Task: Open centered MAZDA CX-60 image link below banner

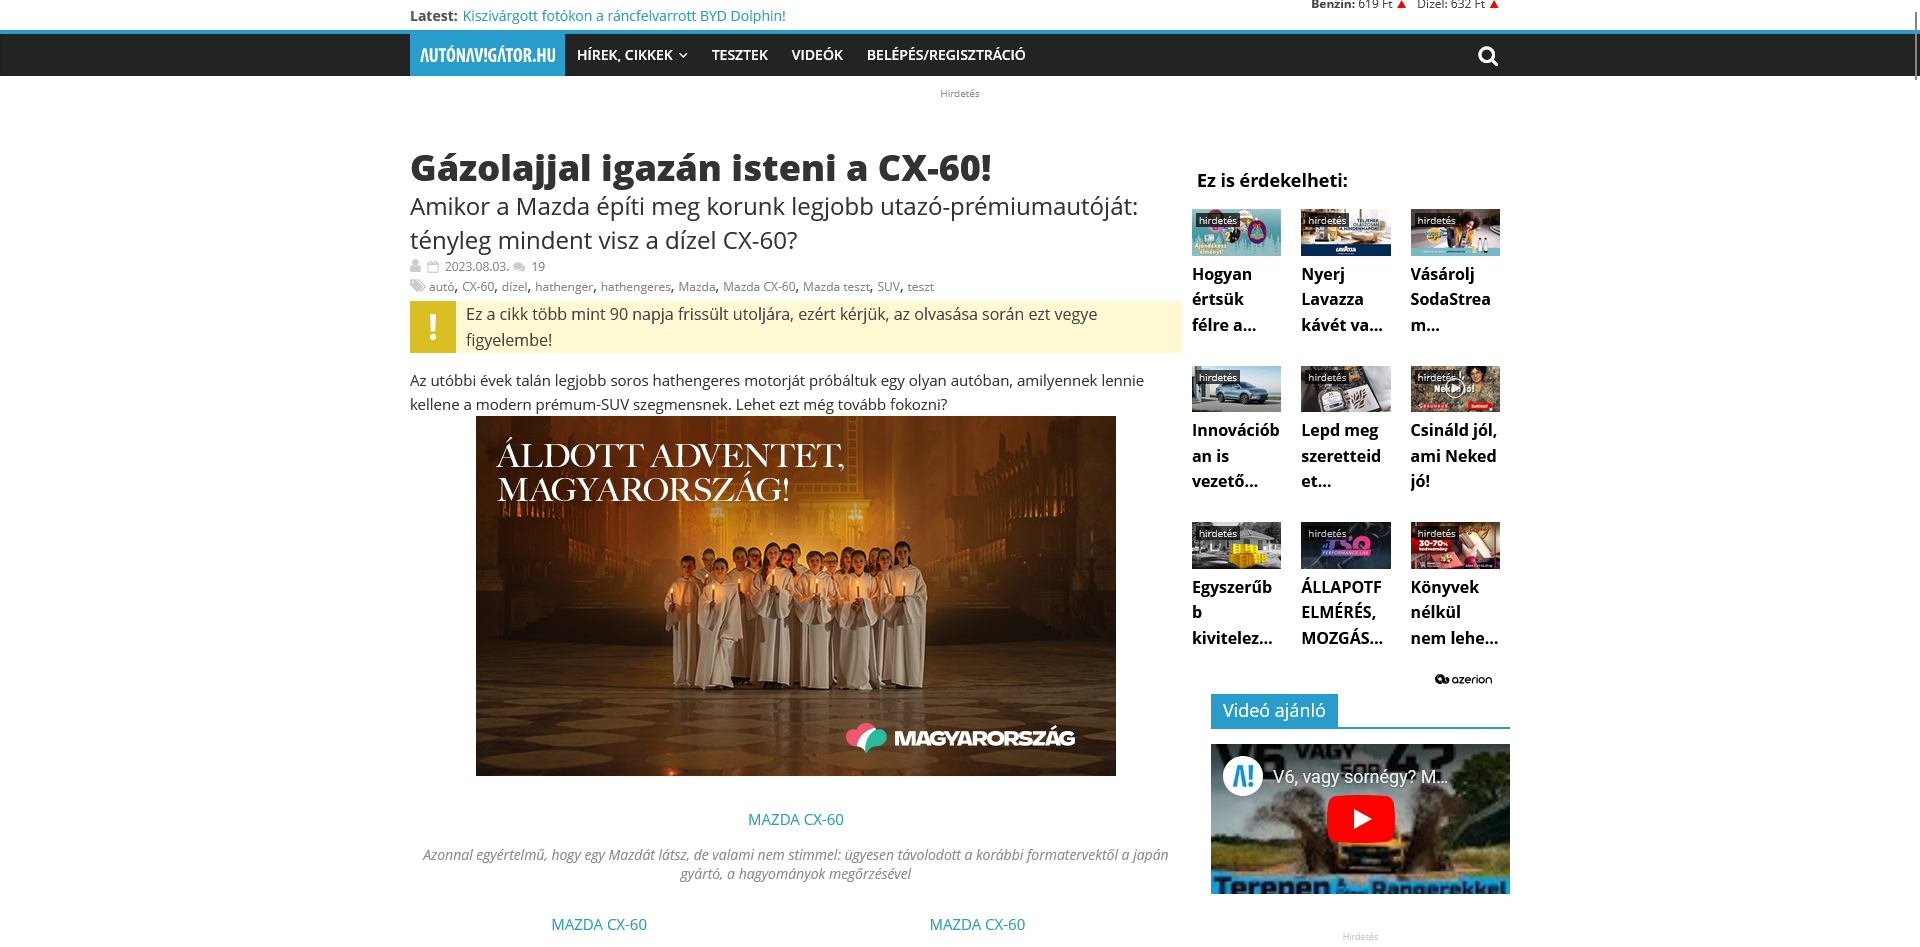Action: (x=796, y=820)
